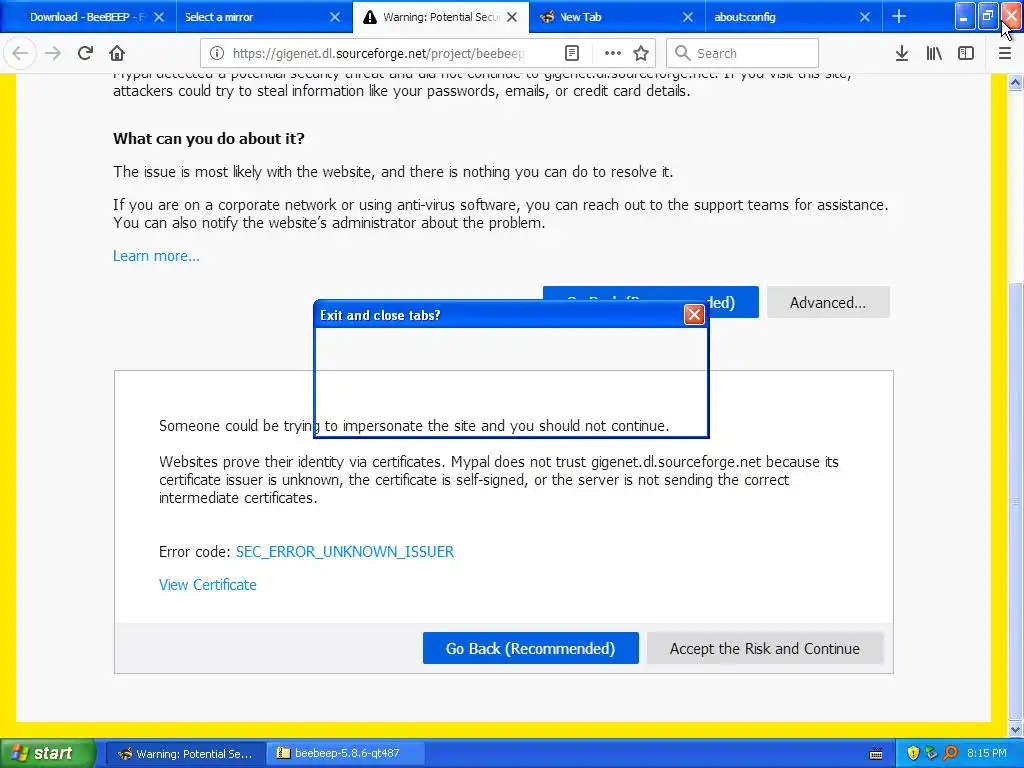Switch to Download - BeeBEEP tab
This screenshot has height=768, width=1024.
point(88,17)
